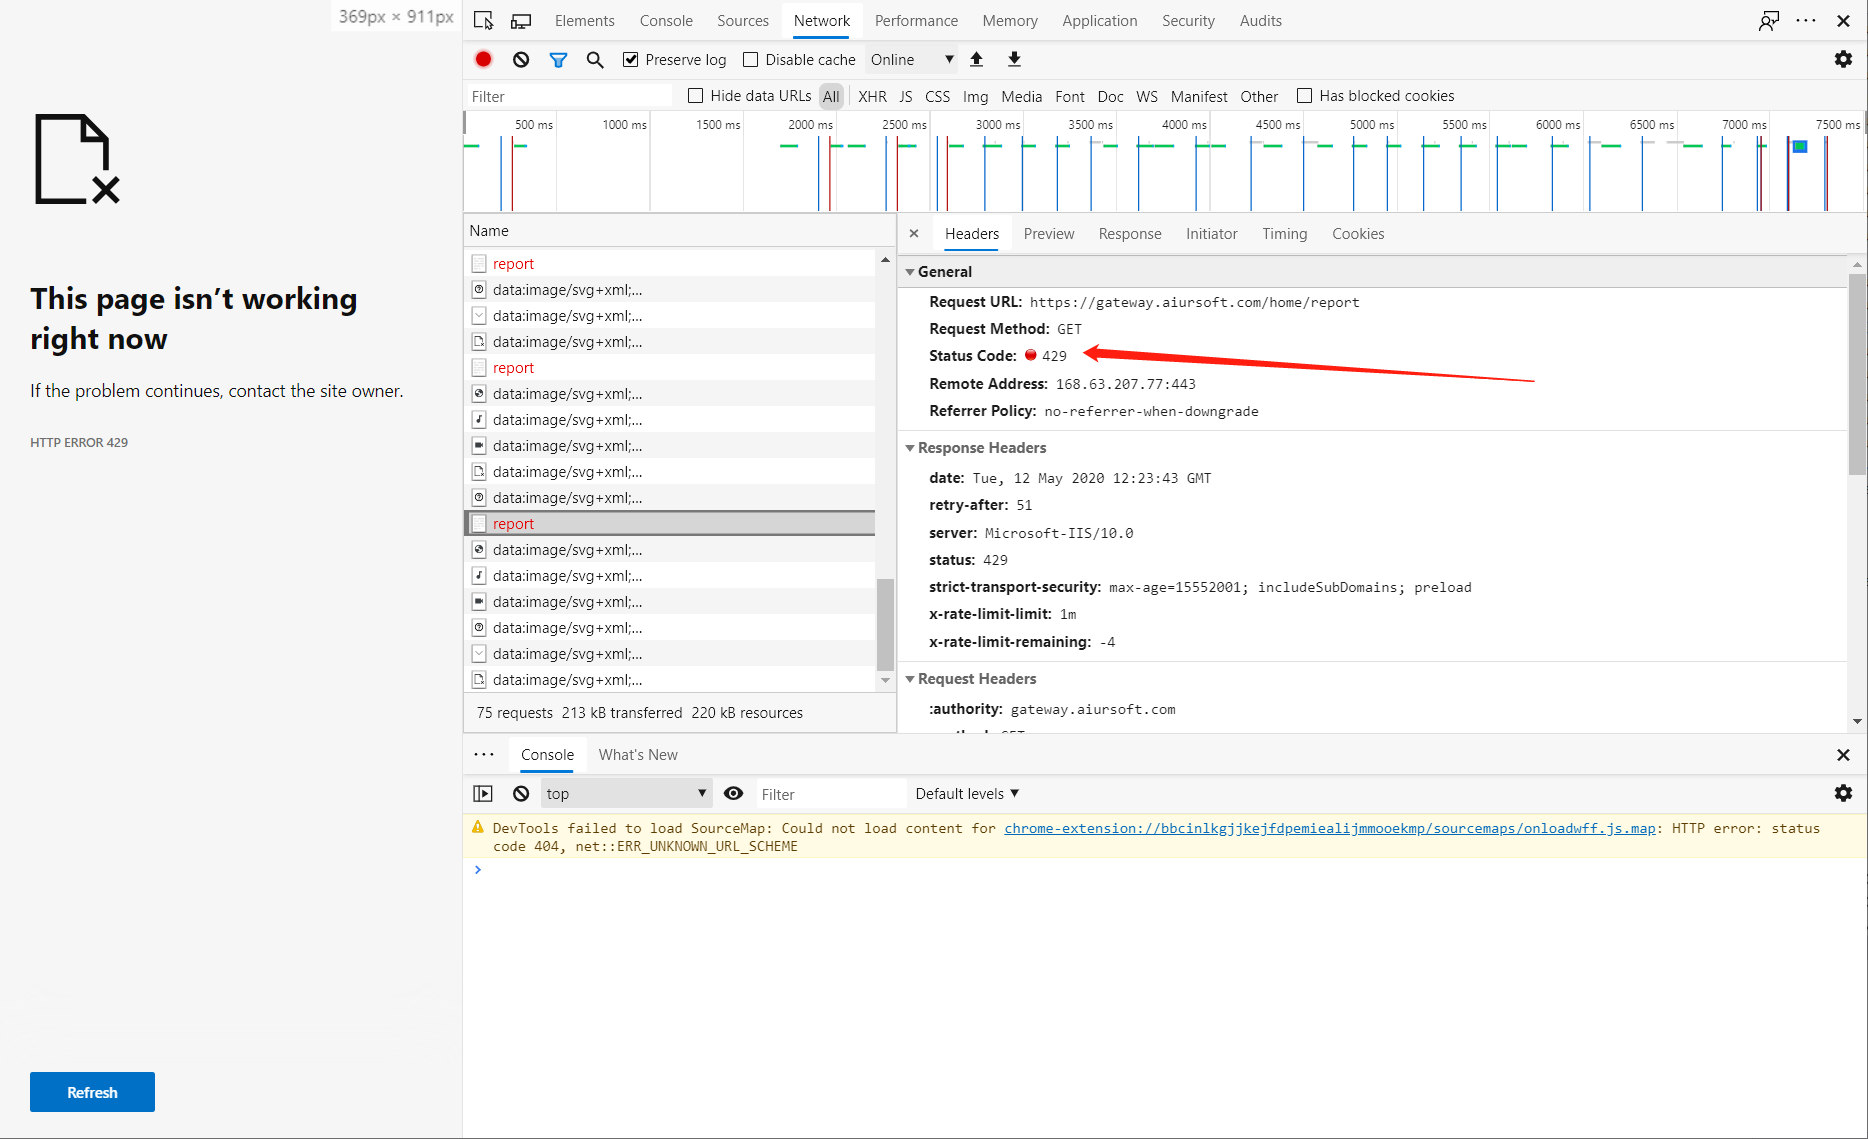Open the Application panel tab
The width and height of the screenshot is (1868, 1139).
pyautogui.click(x=1099, y=21)
